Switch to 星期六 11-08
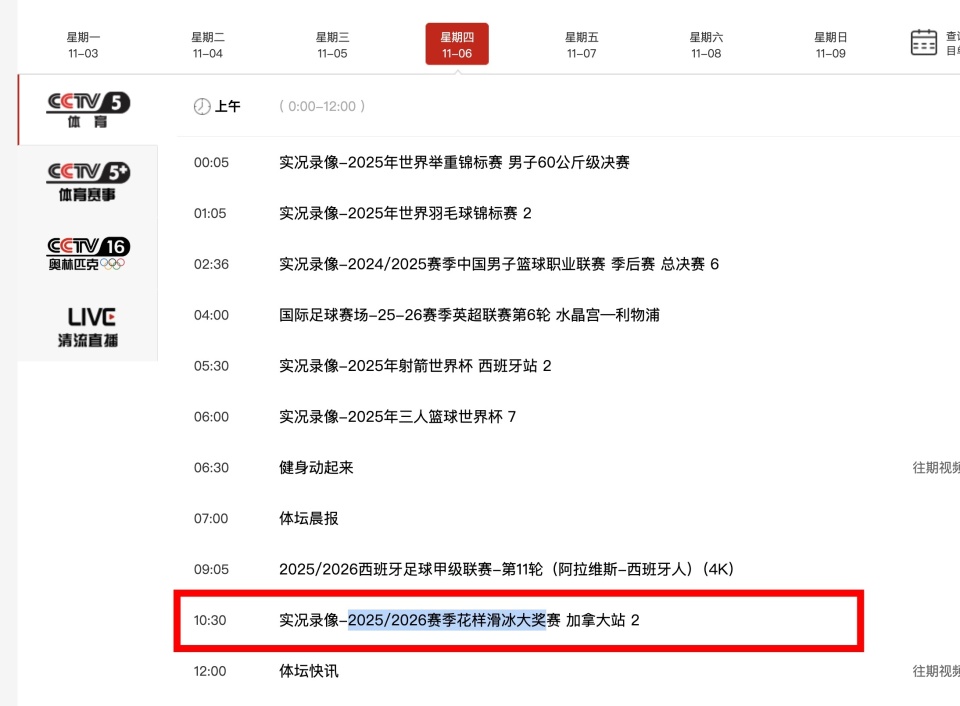Image resolution: width=960 pixels, height=706 pixels. [707, 45]
